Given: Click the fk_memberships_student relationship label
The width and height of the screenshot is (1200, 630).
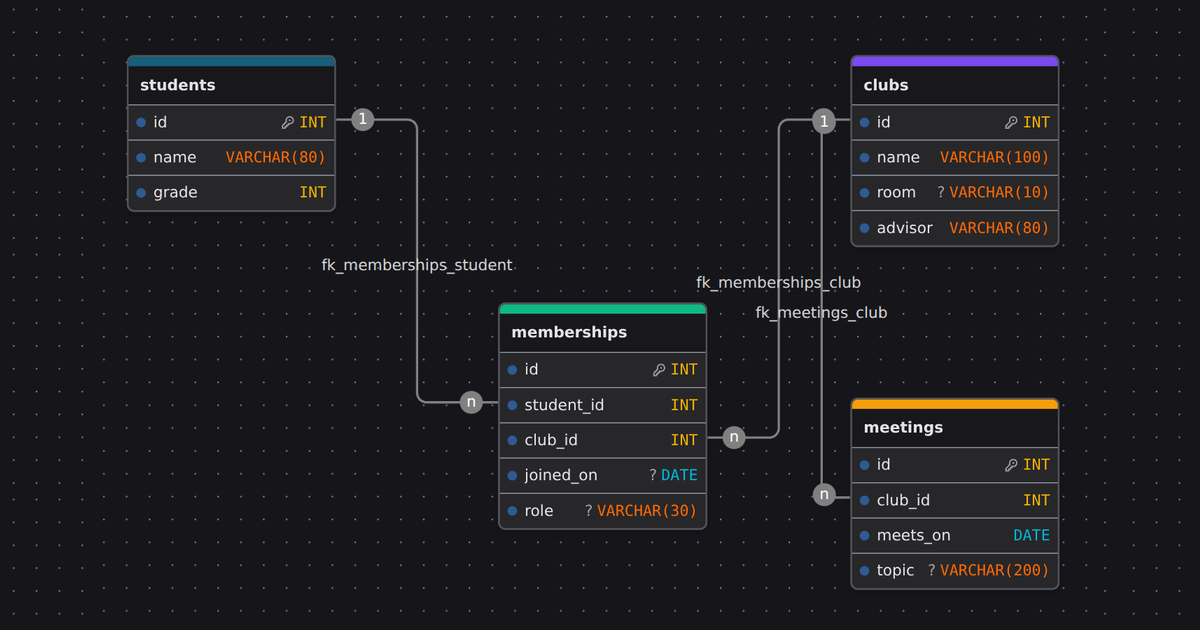Looking at the screenshot, I should 417,265.
